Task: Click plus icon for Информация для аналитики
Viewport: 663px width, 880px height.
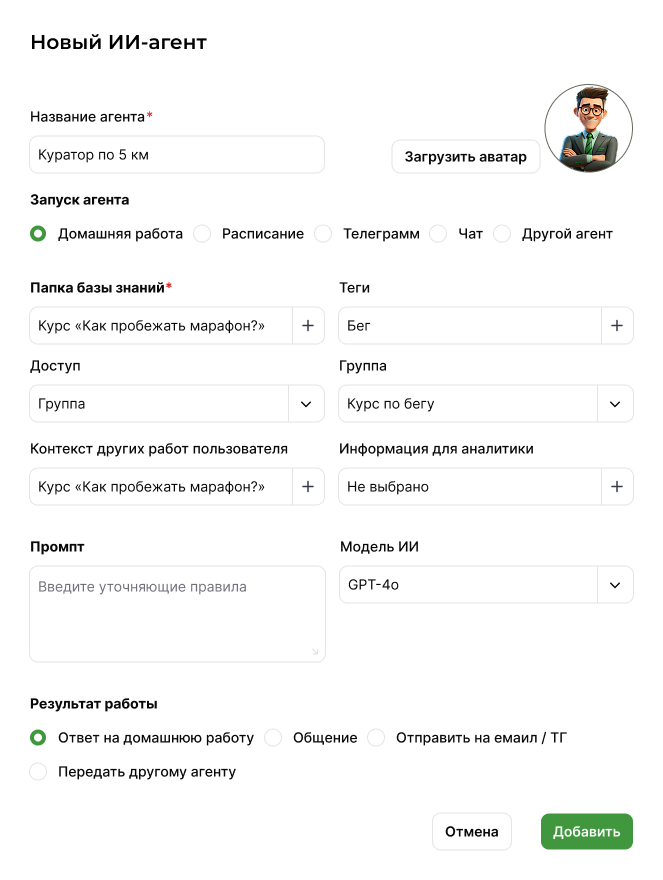Action: click(x=617, y=487)
